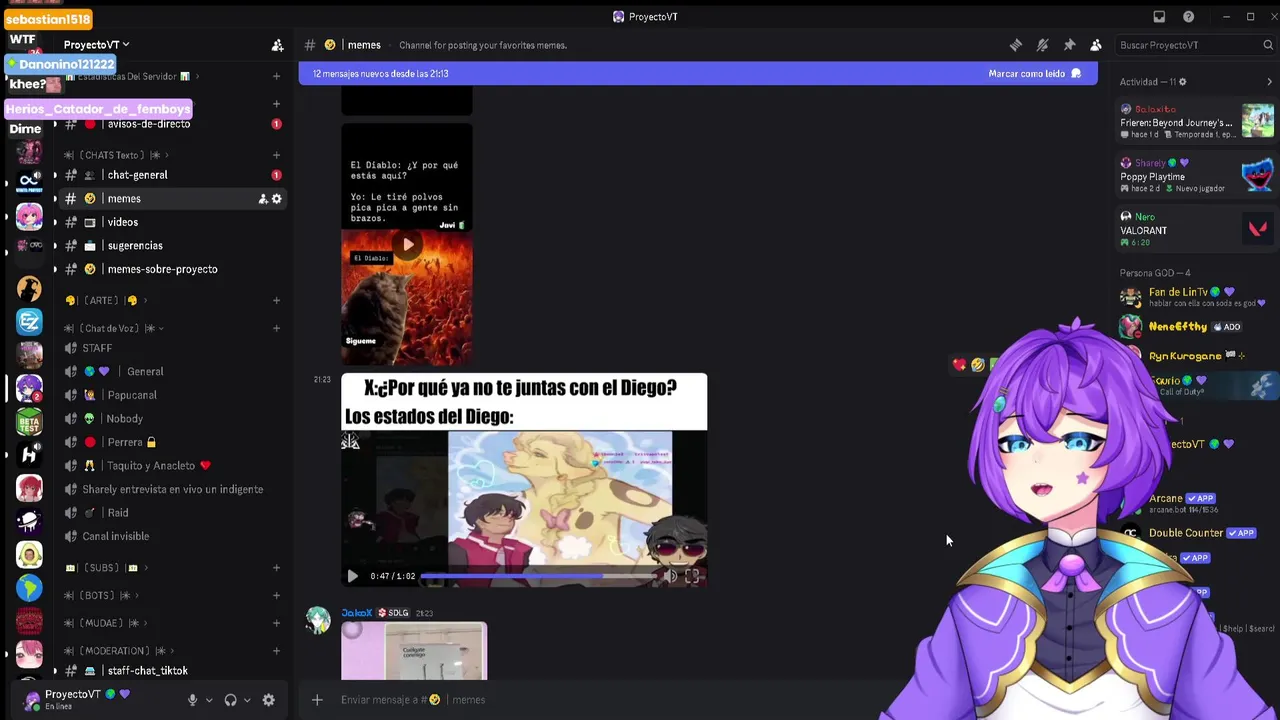
Task: Open Activity settings gear icon
Action: pos(1182,82)
